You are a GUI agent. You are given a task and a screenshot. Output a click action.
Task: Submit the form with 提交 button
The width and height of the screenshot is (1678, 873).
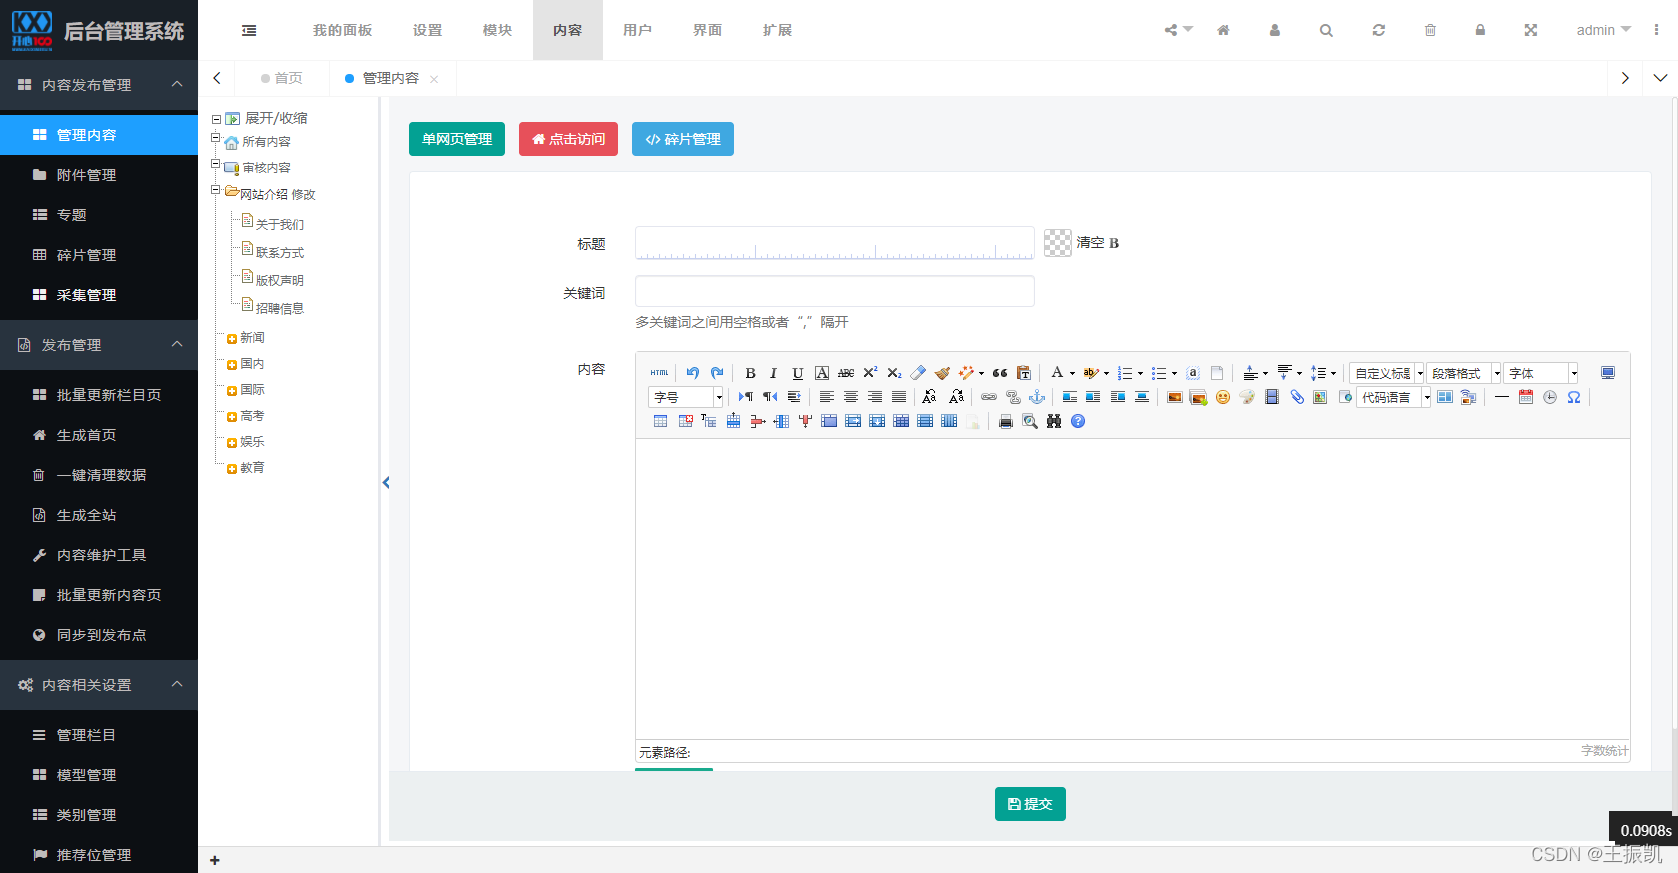[x=1030, y=804]
